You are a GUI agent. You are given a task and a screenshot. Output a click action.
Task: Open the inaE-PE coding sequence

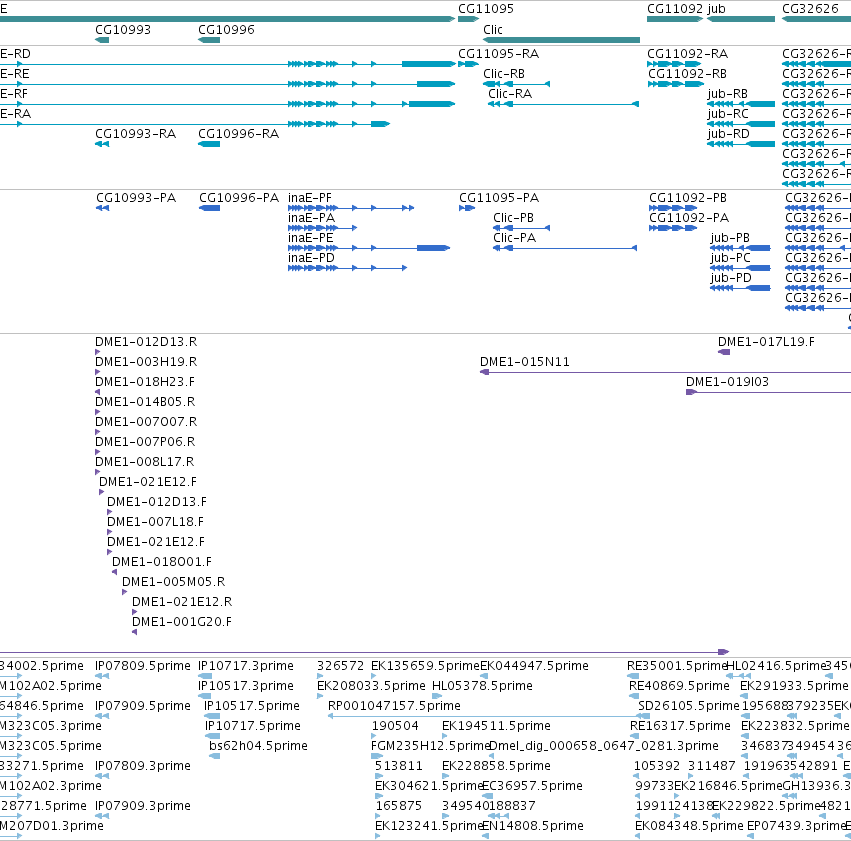[369, 249]
